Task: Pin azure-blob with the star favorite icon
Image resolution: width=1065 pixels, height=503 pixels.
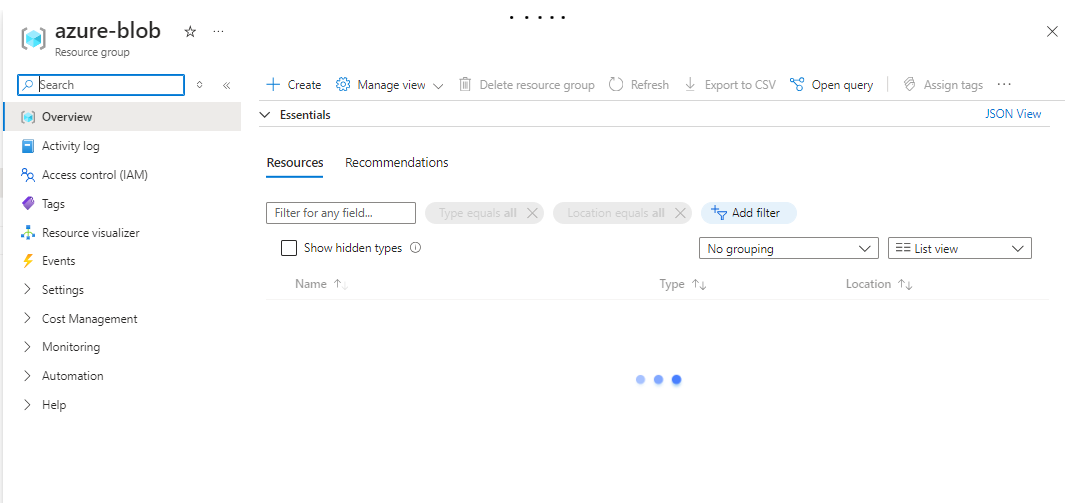Action: [190, 31]
